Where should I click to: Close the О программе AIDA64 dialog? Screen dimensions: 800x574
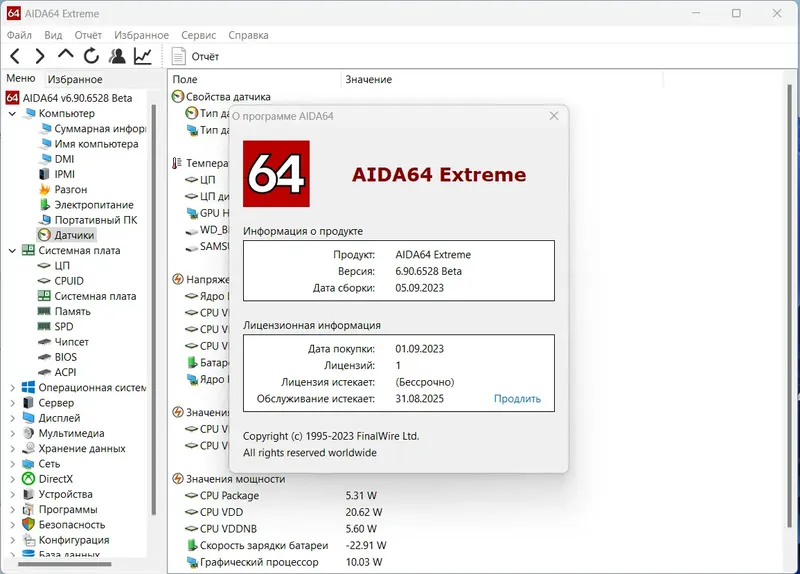pyautogui.click(x=554, y=116)
